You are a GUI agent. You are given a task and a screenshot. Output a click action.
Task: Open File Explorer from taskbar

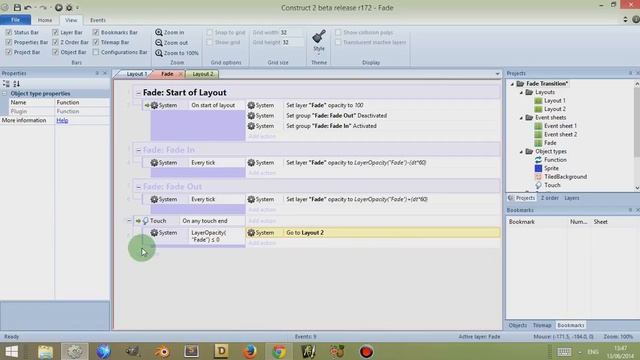coord(45,351)
